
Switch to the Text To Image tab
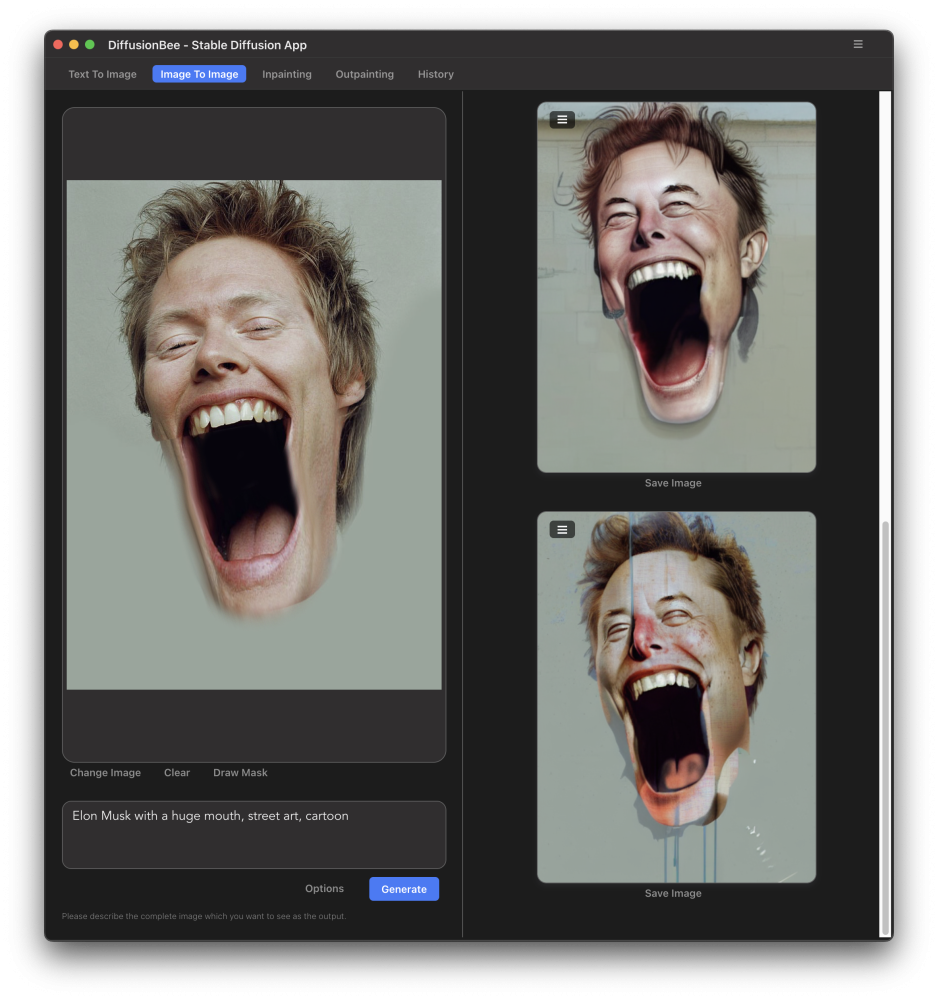pyautogui.click(x=102, y=74)
